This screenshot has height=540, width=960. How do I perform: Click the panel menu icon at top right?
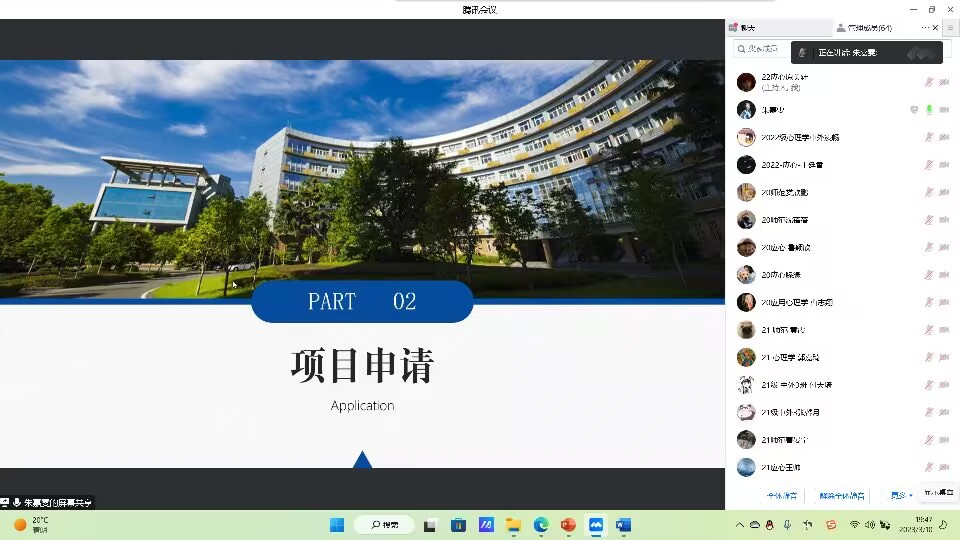pos(949,28)
